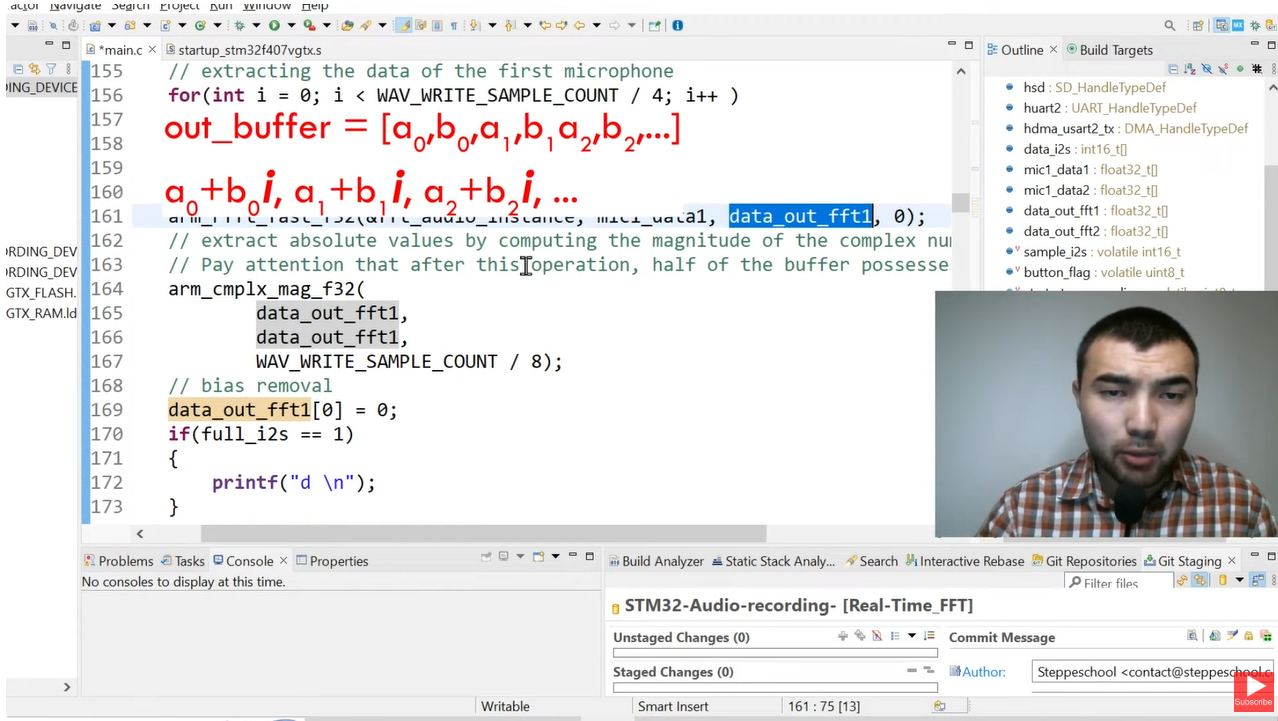Open the Run button dropdown arrow
Viewport: 1278px width, 721px height.
click(x=291, y=25)
